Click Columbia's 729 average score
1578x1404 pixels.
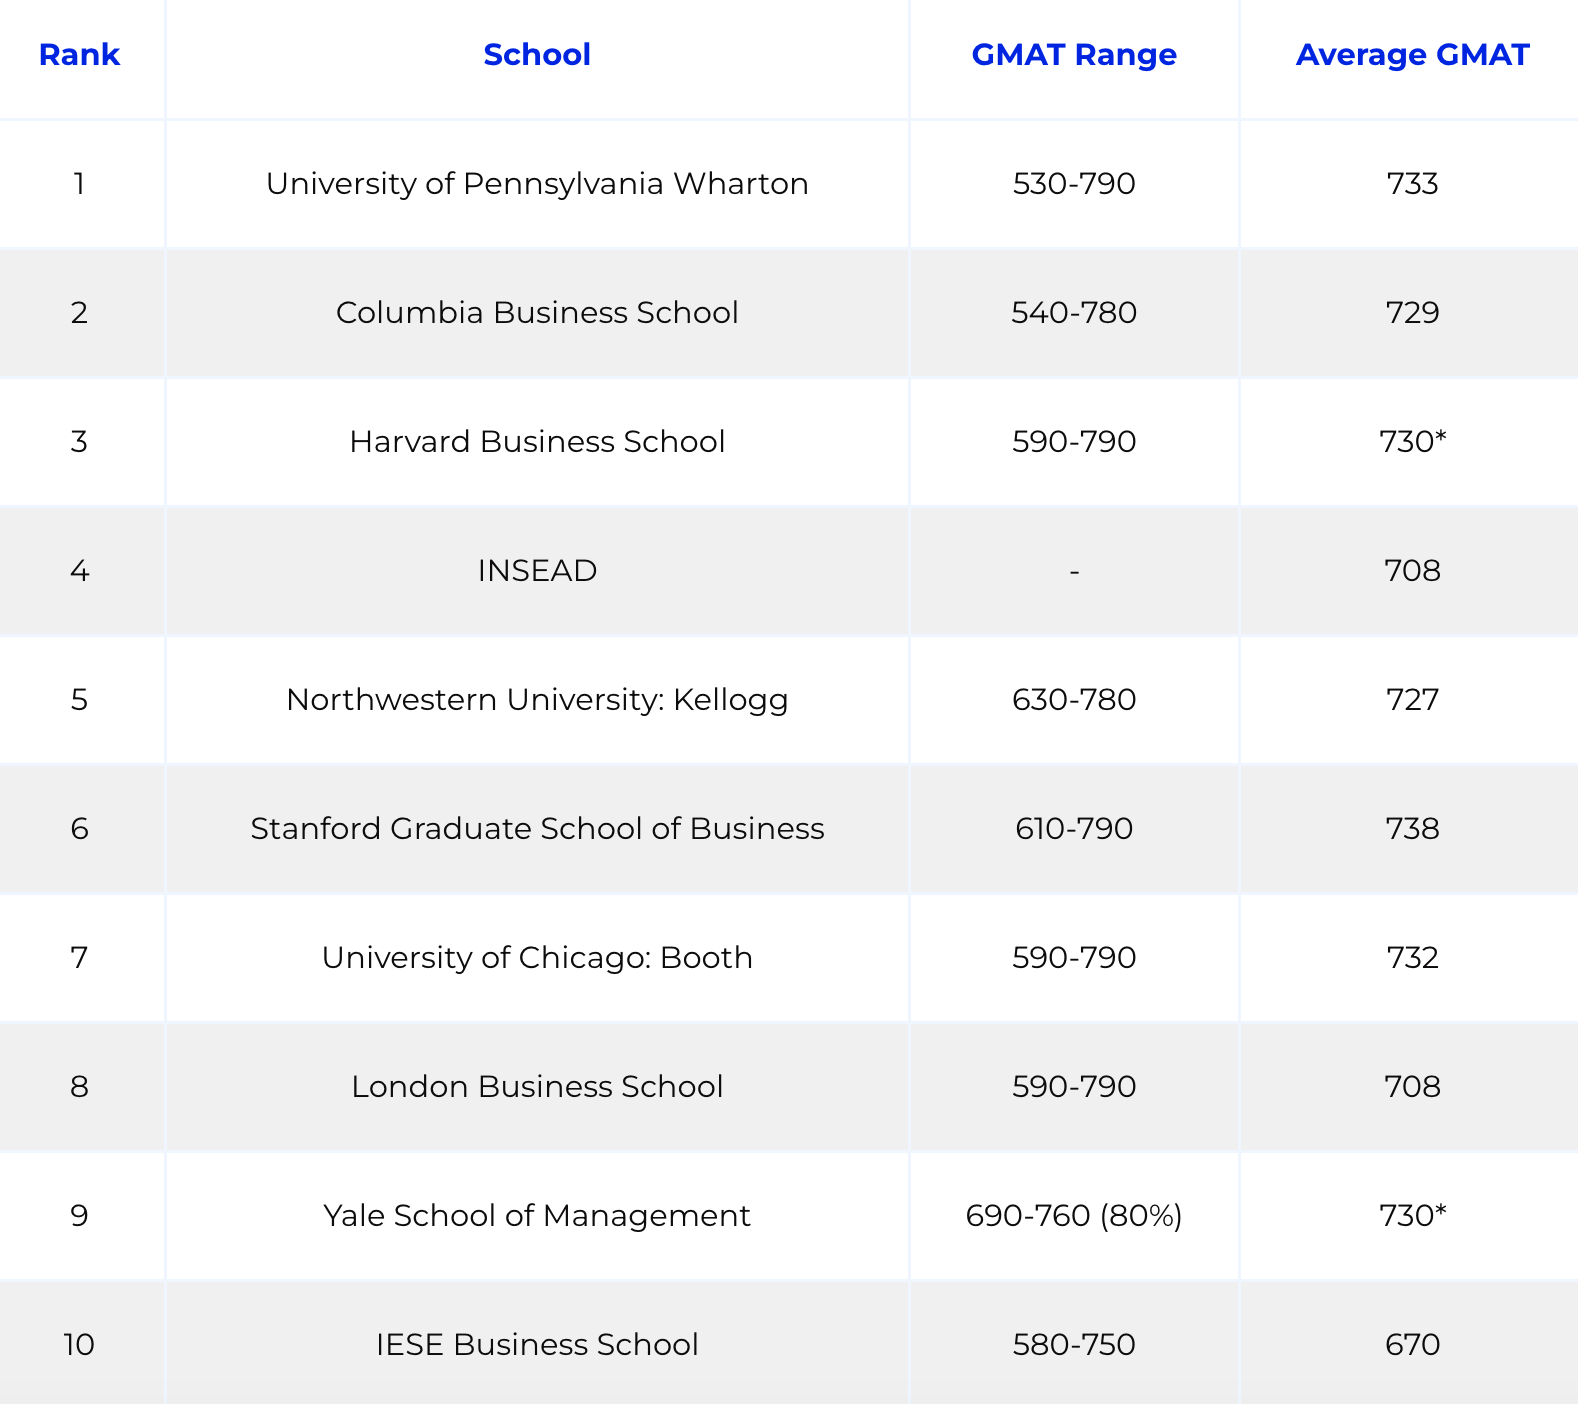1412,312
